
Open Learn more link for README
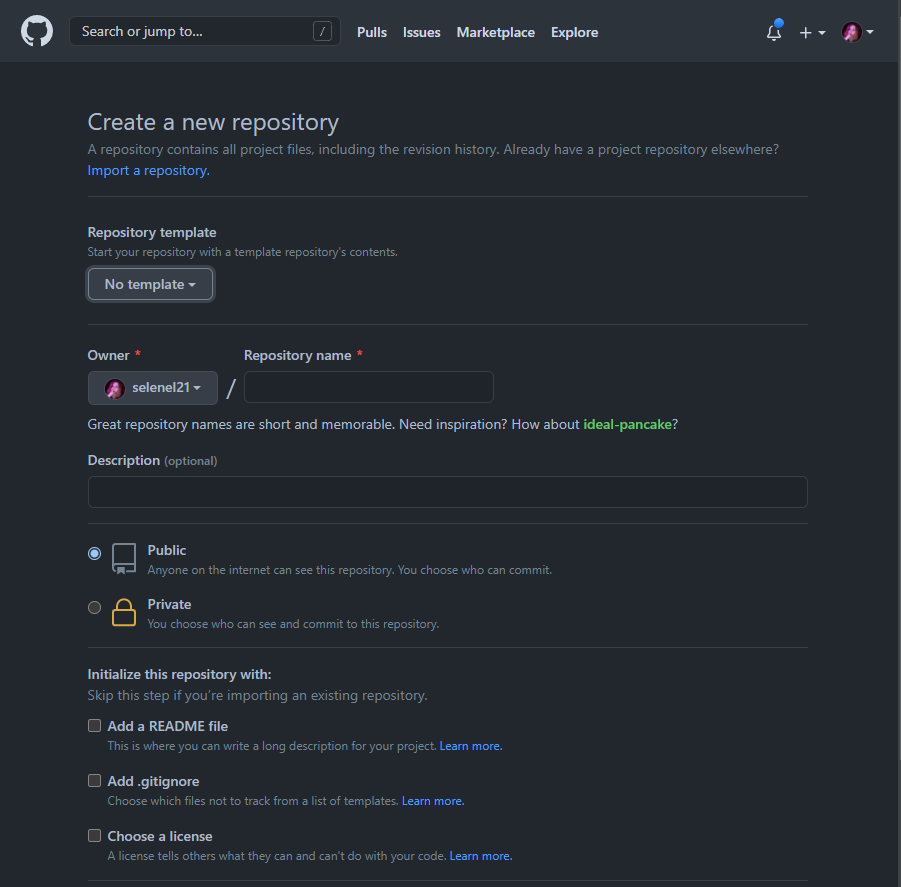471,746
